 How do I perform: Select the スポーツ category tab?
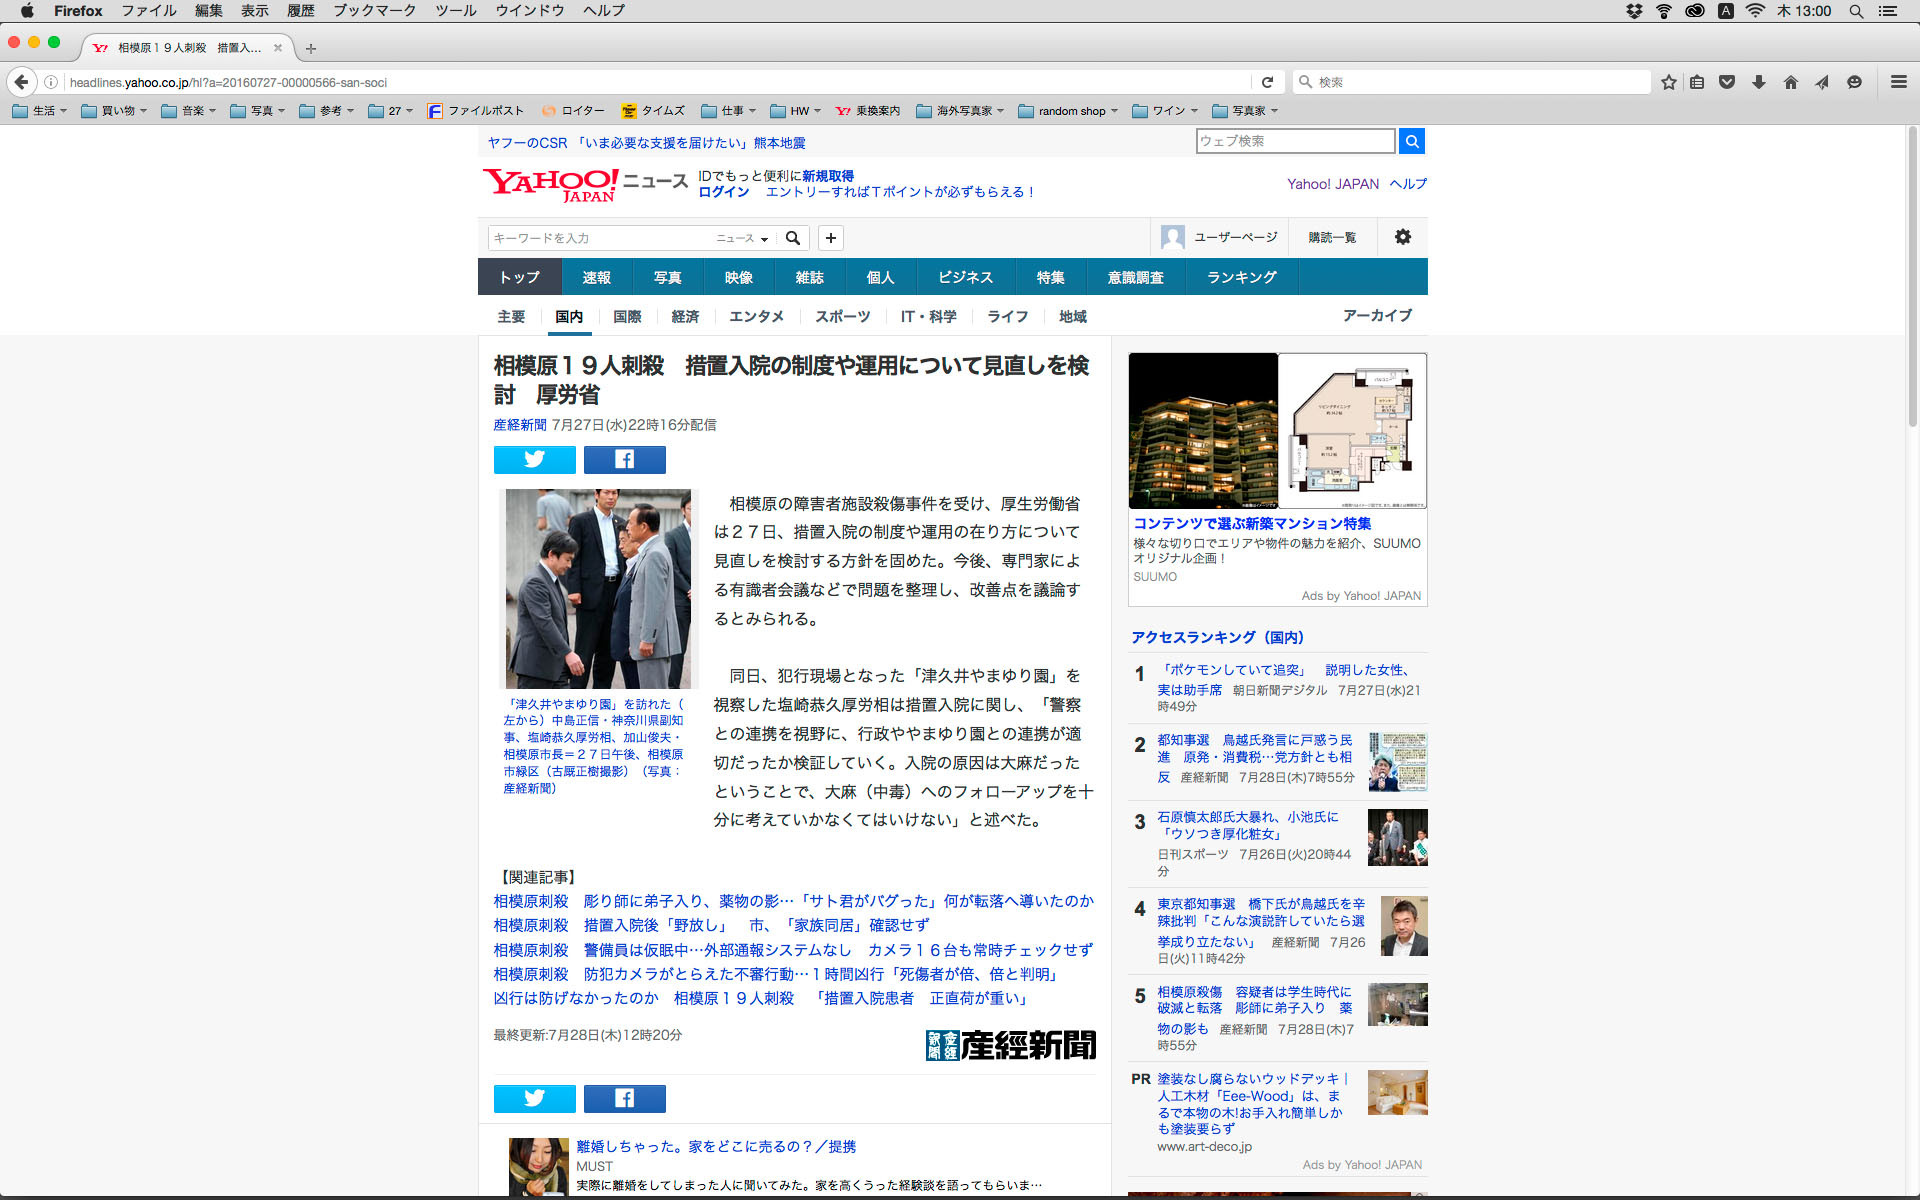pyautogui.click(x=842, y=316)
